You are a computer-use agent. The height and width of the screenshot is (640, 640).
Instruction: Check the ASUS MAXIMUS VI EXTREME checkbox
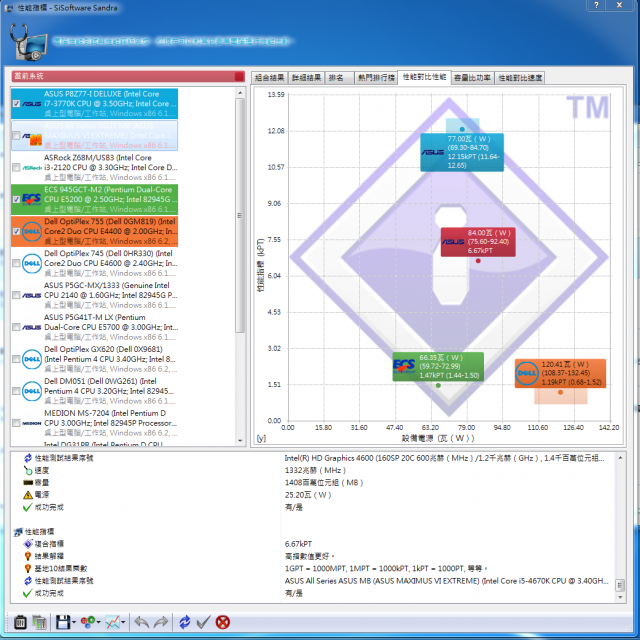tap(16, 136)
